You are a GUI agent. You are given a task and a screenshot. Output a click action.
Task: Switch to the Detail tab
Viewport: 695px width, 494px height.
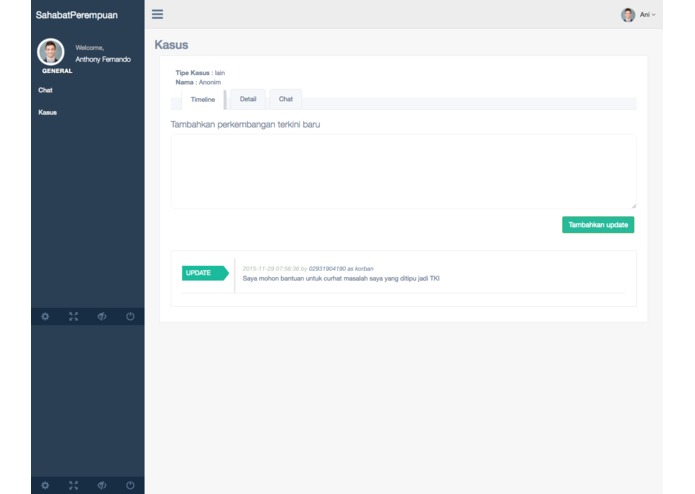pyautogui.click(x=248, y=99)
